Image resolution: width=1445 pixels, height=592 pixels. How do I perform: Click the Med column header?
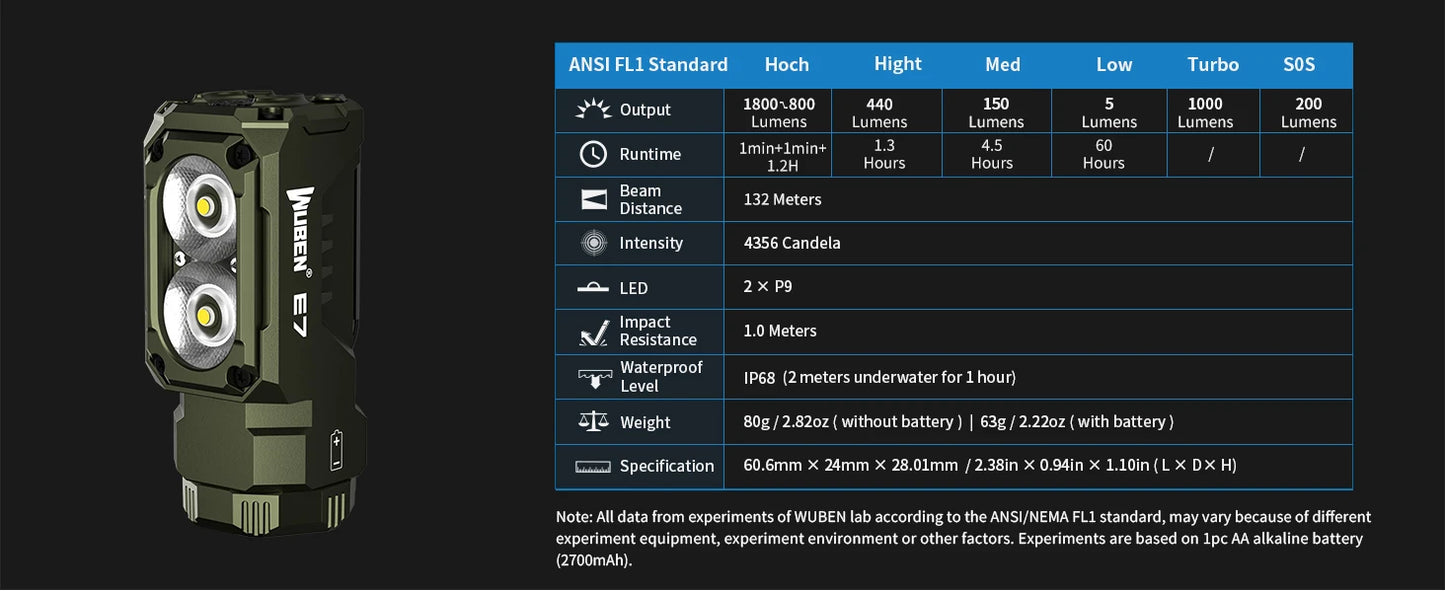pyautogui.click(x=1002, y=65)
